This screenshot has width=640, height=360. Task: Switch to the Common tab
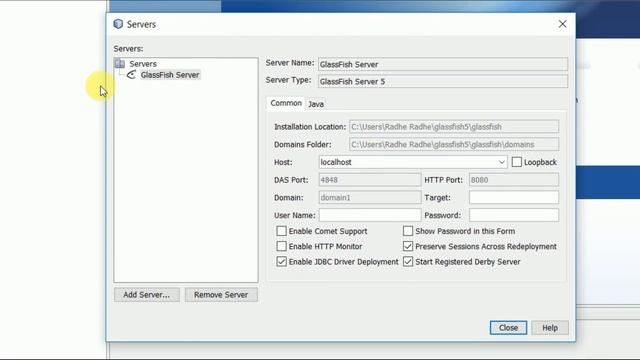286,103
